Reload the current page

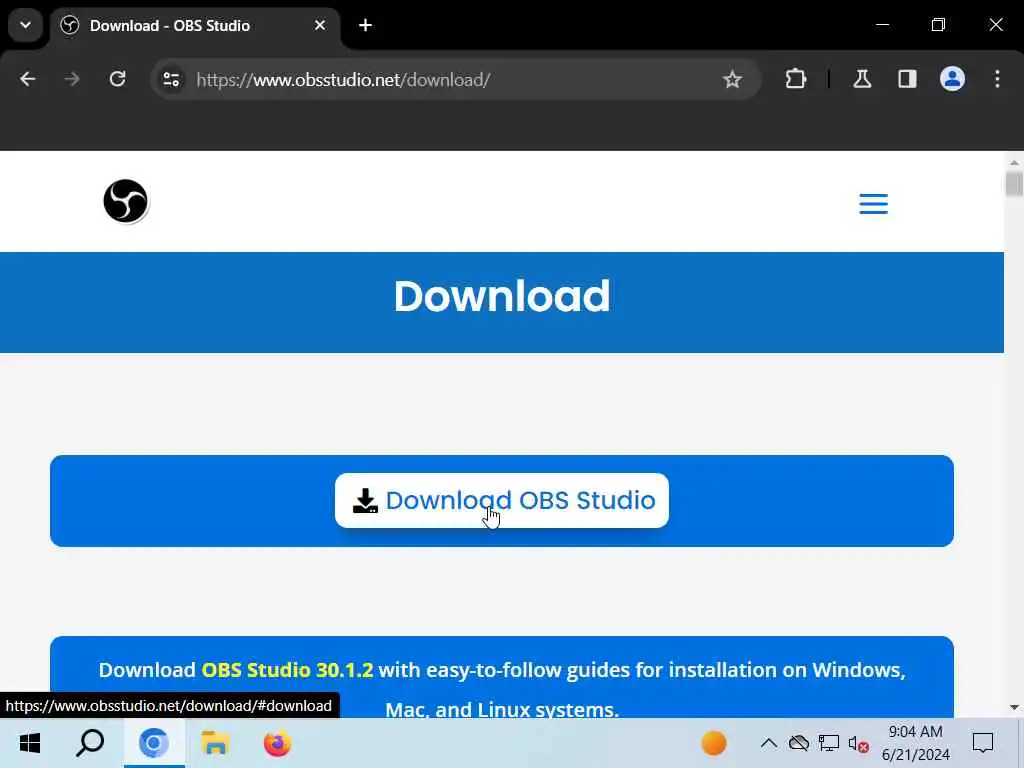tap(118, 80)
